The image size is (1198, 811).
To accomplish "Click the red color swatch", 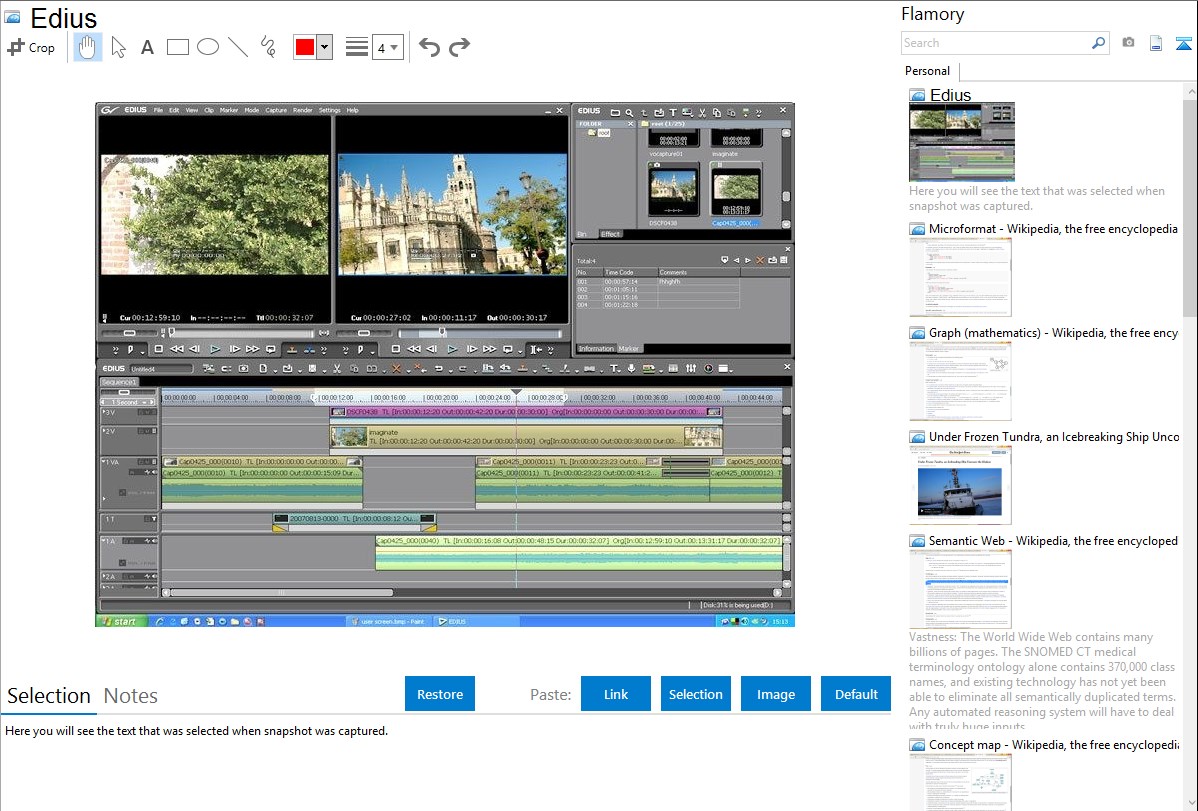I will coord(304,47).
